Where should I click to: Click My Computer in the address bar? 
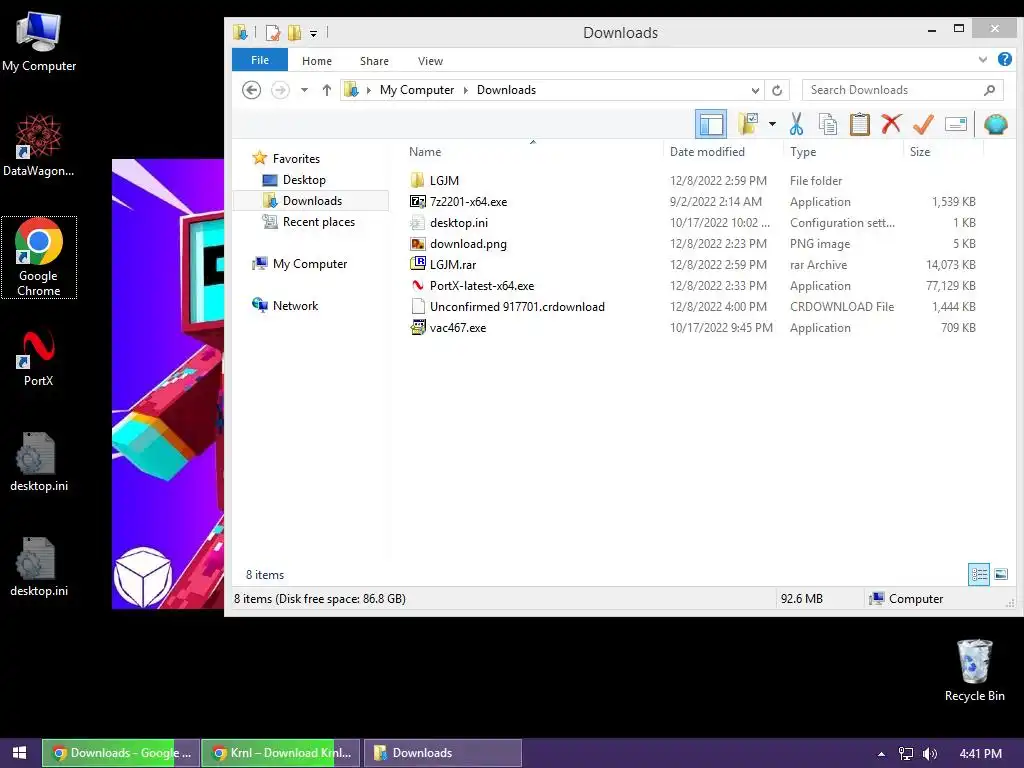(417, 89)
